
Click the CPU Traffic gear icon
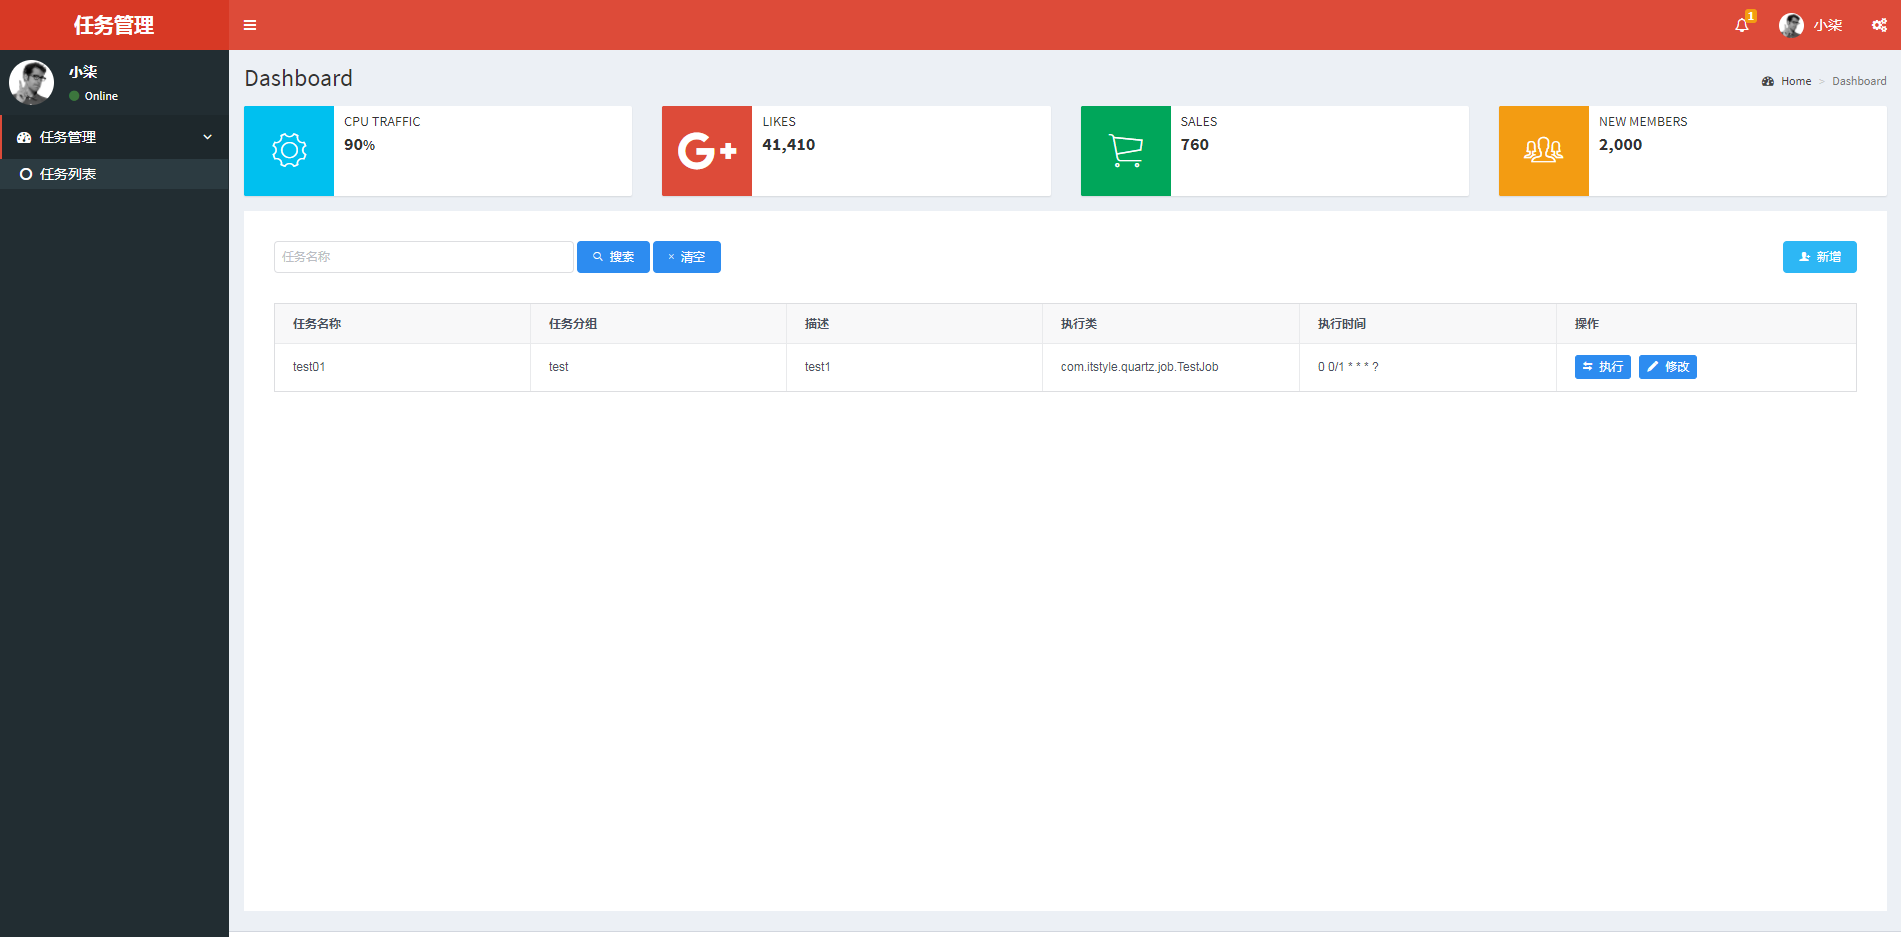pos(288,150)
